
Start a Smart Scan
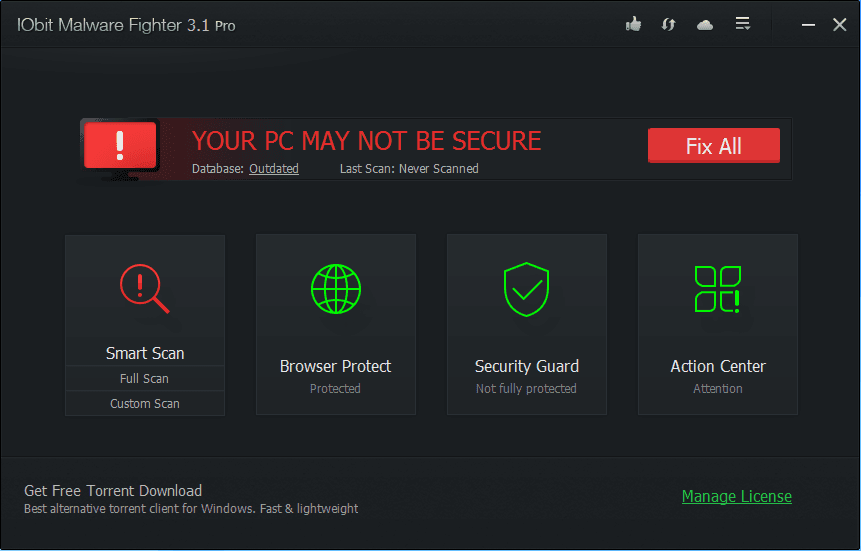(x=145, y=353)
